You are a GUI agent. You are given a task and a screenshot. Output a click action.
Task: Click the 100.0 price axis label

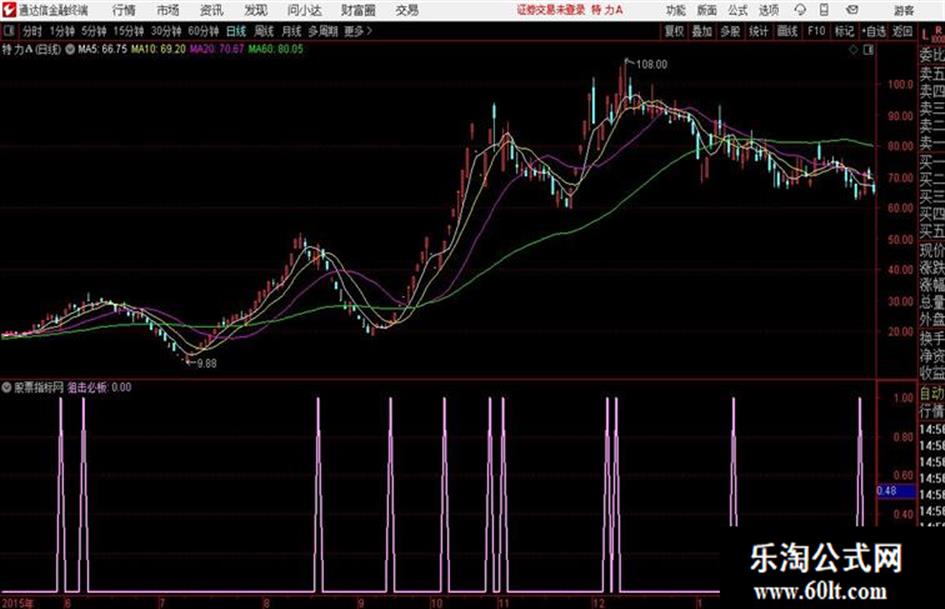[x=900, y=84]
